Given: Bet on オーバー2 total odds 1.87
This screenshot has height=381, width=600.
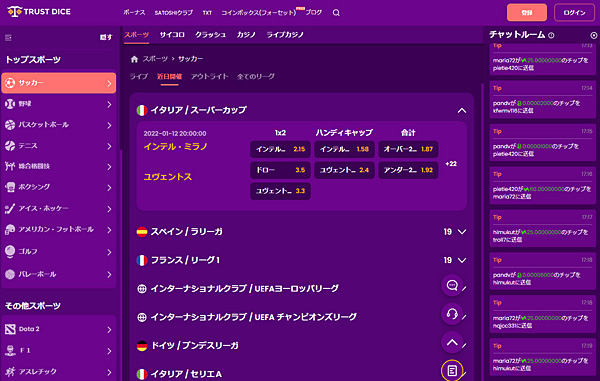Looking at the screenshot, I should tap(408, 149).
